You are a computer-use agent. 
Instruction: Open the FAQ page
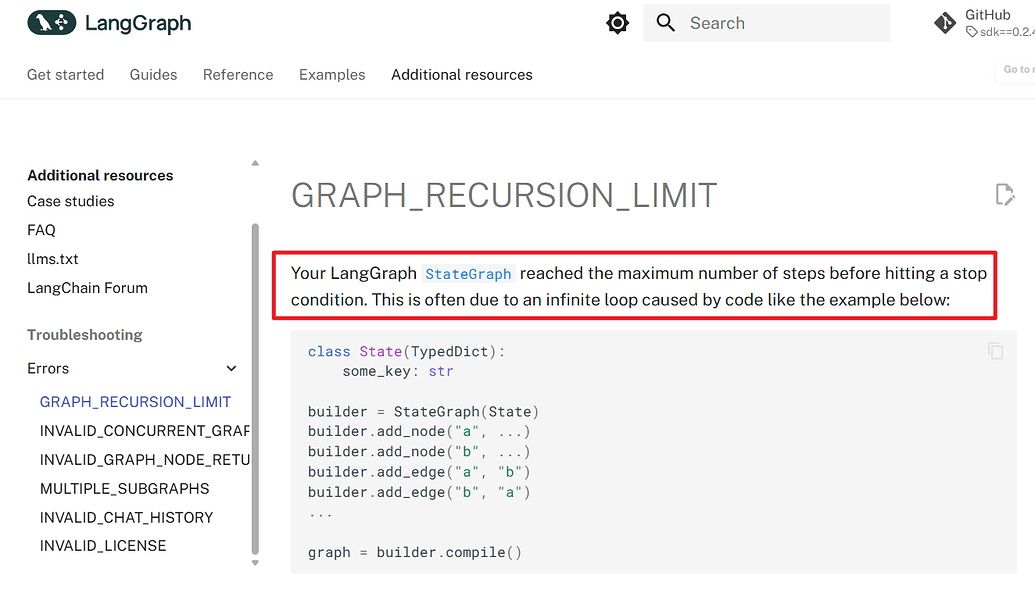41,230
